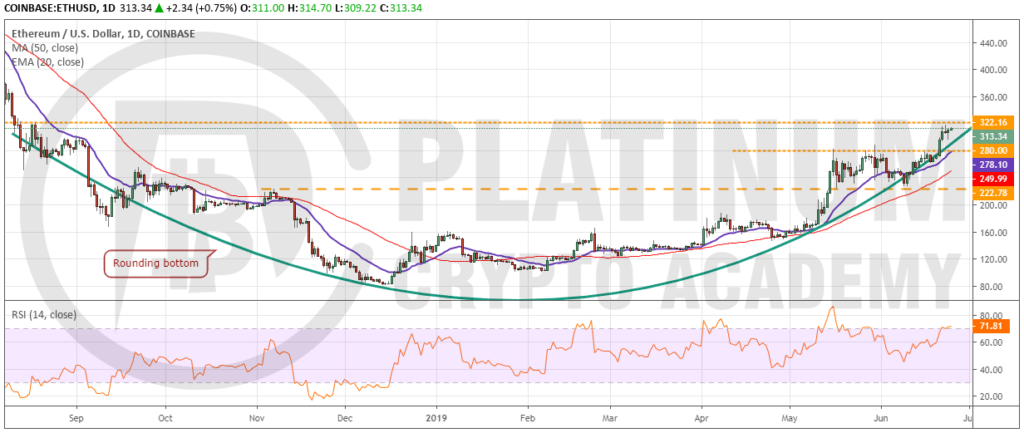Click the 71.81 RSI value label
Screen dimensions: 1024x433
[x=993, y=329]
